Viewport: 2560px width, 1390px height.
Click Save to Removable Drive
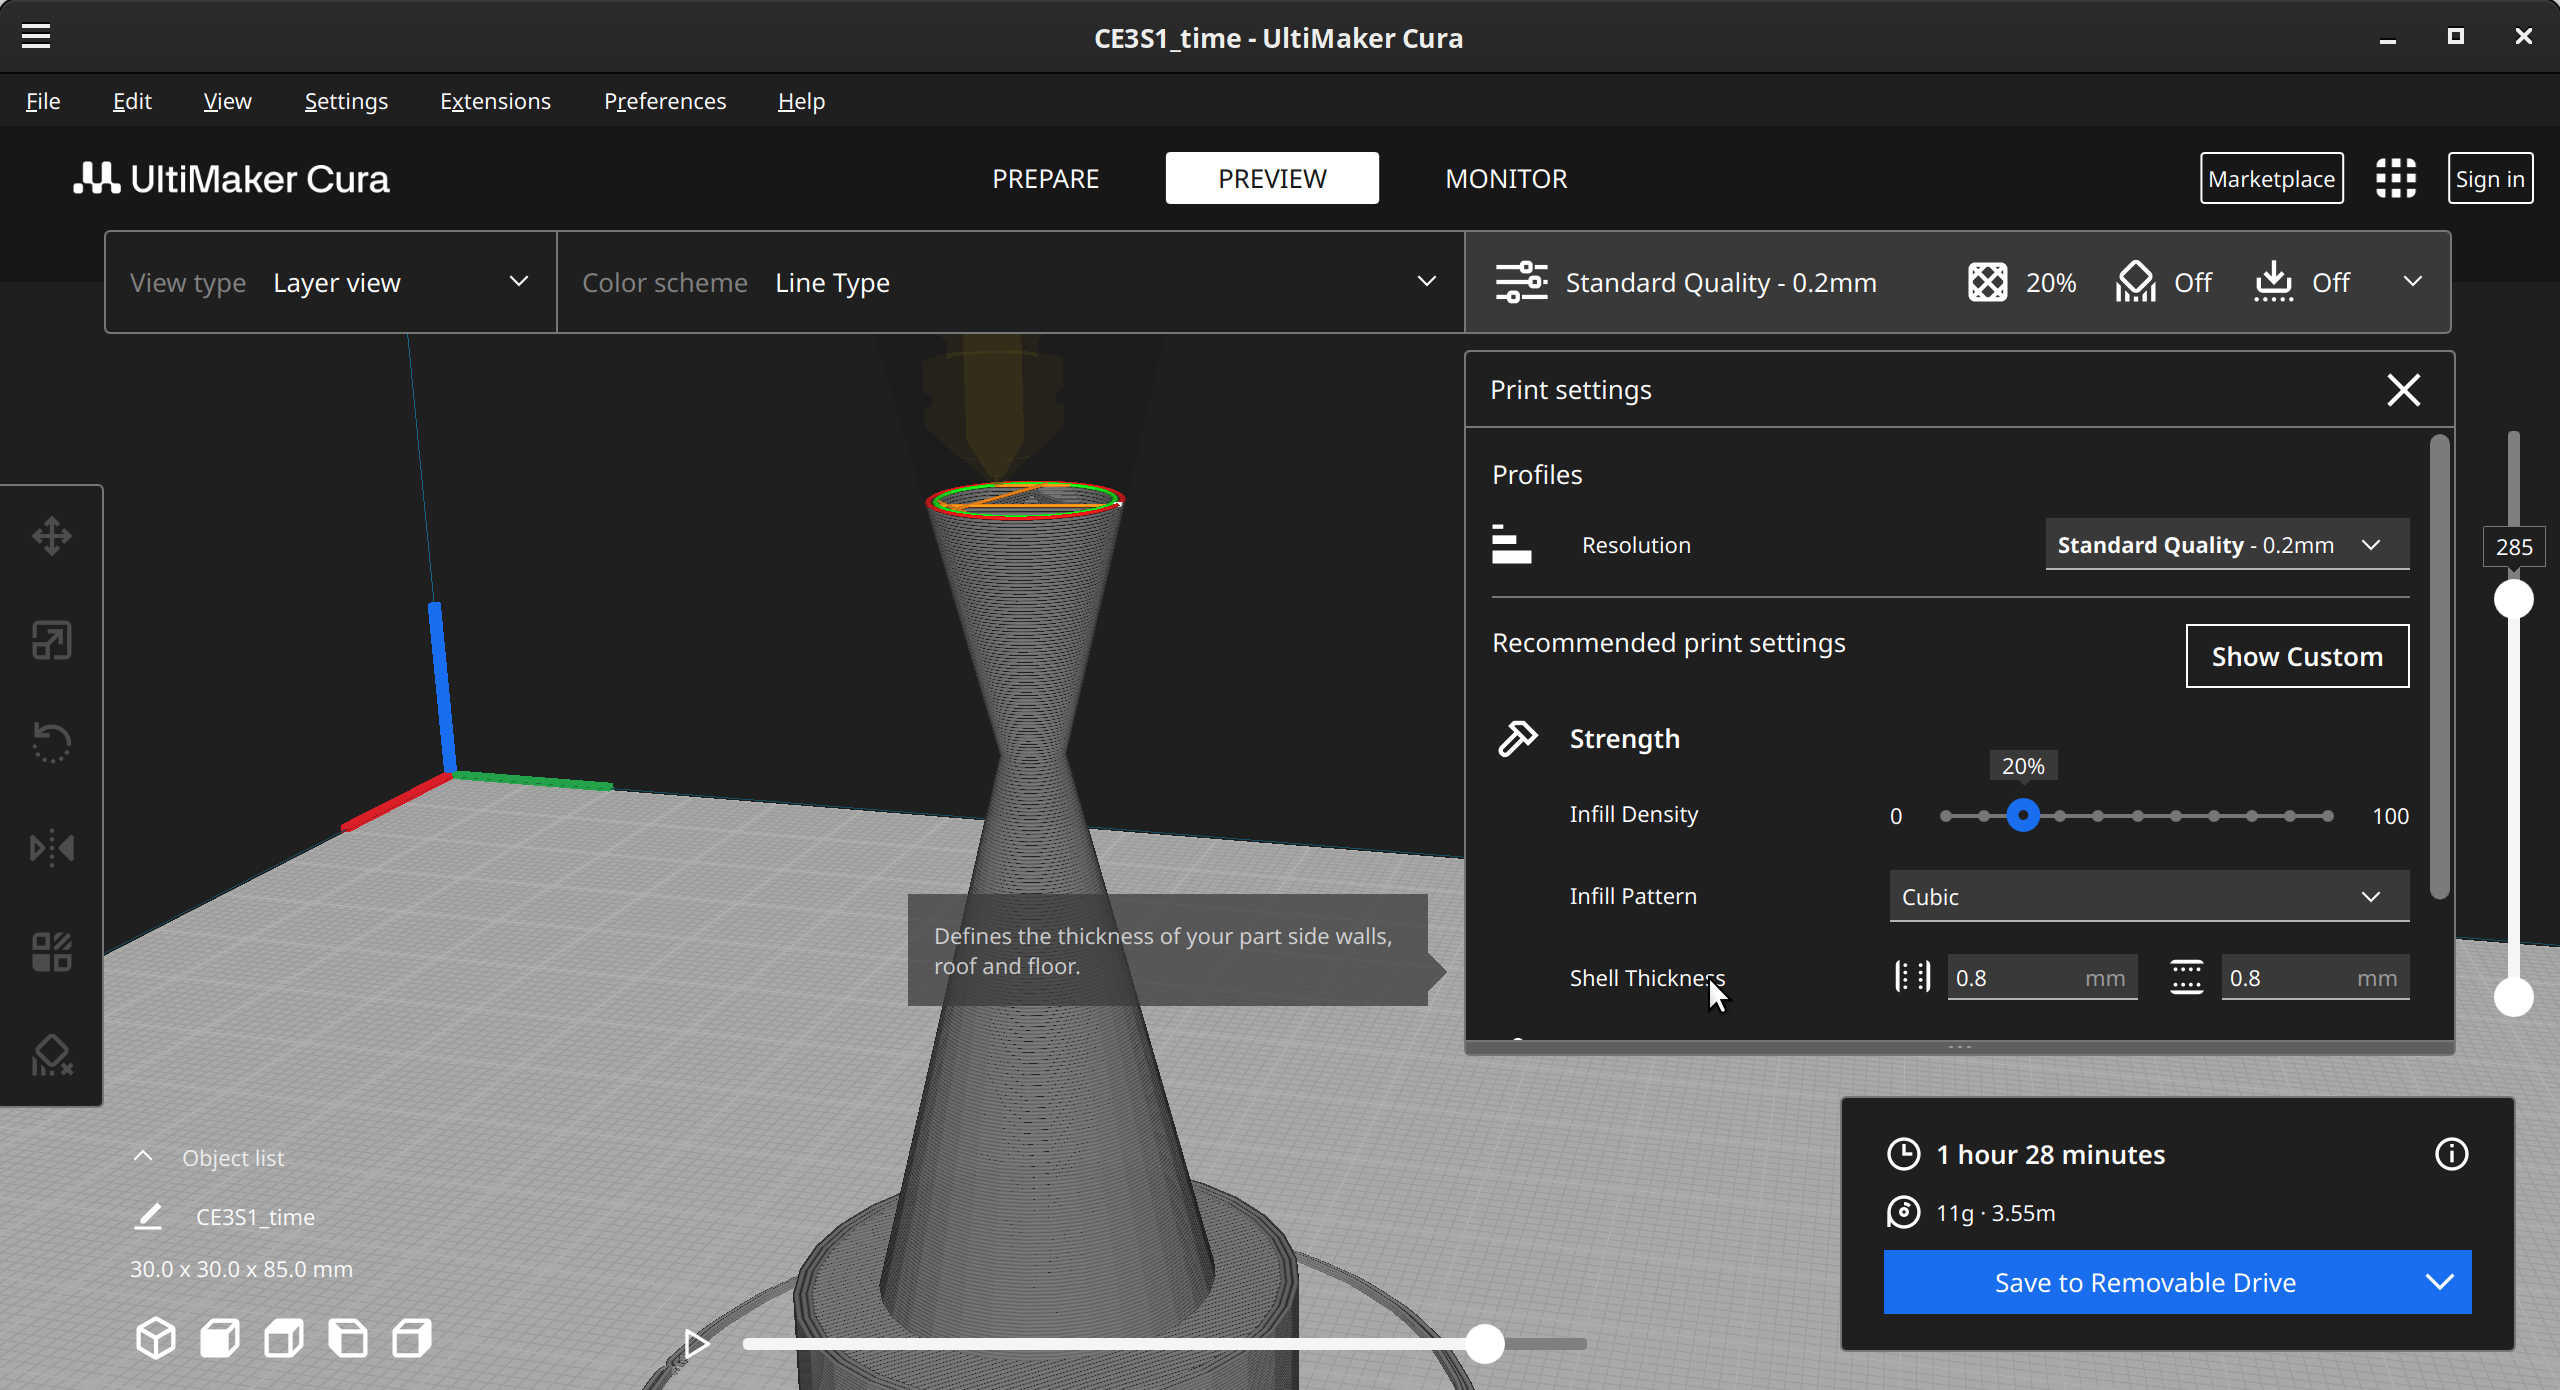[x=2145, y=1282]
